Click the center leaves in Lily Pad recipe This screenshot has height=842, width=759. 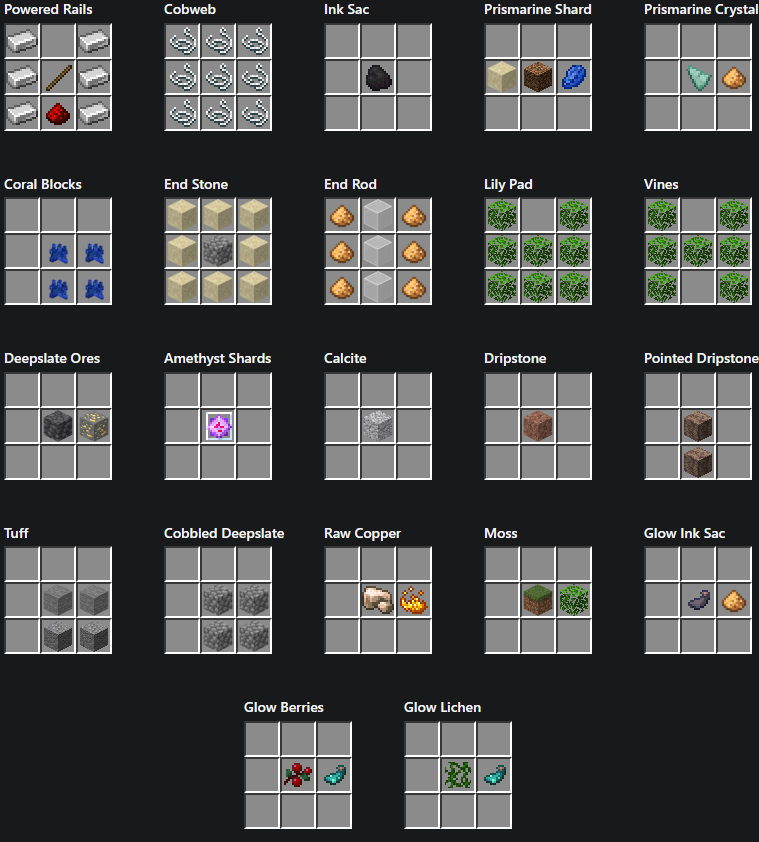click(538, 252)
